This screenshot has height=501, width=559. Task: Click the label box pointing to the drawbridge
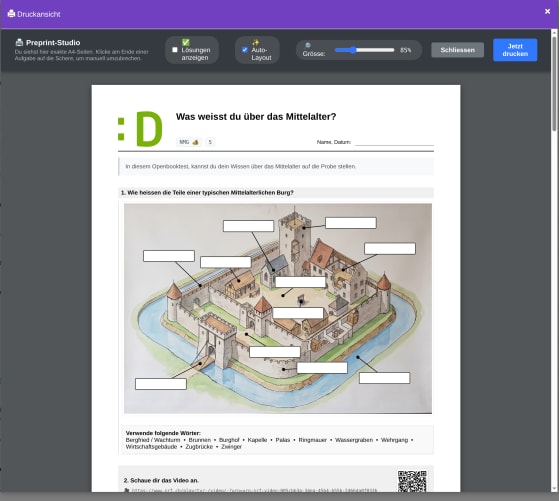(161, 384)
